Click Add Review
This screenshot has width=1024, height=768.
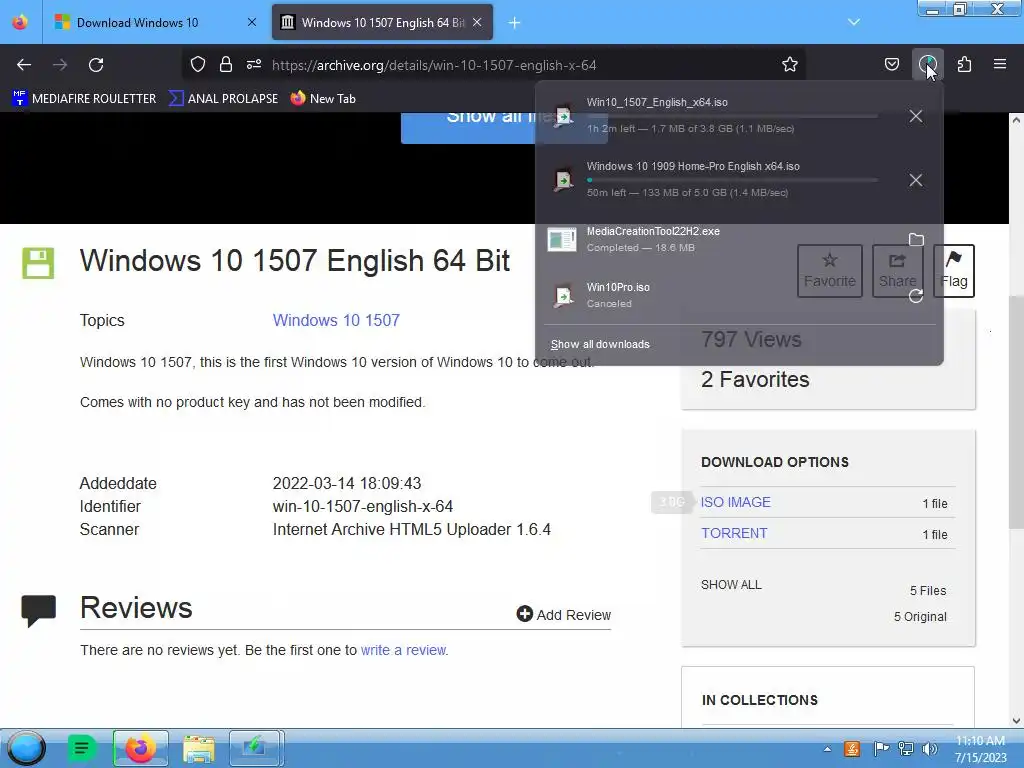coord(564,615)
